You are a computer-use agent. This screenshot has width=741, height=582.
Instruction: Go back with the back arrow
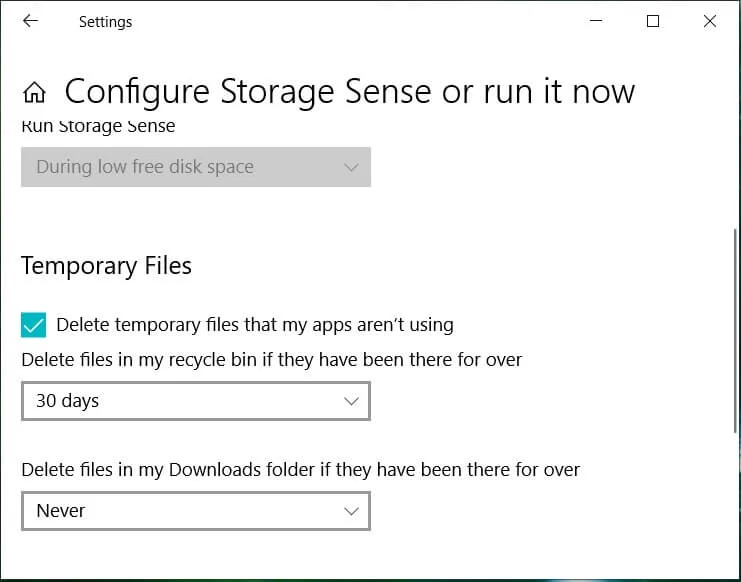point(30,21)
